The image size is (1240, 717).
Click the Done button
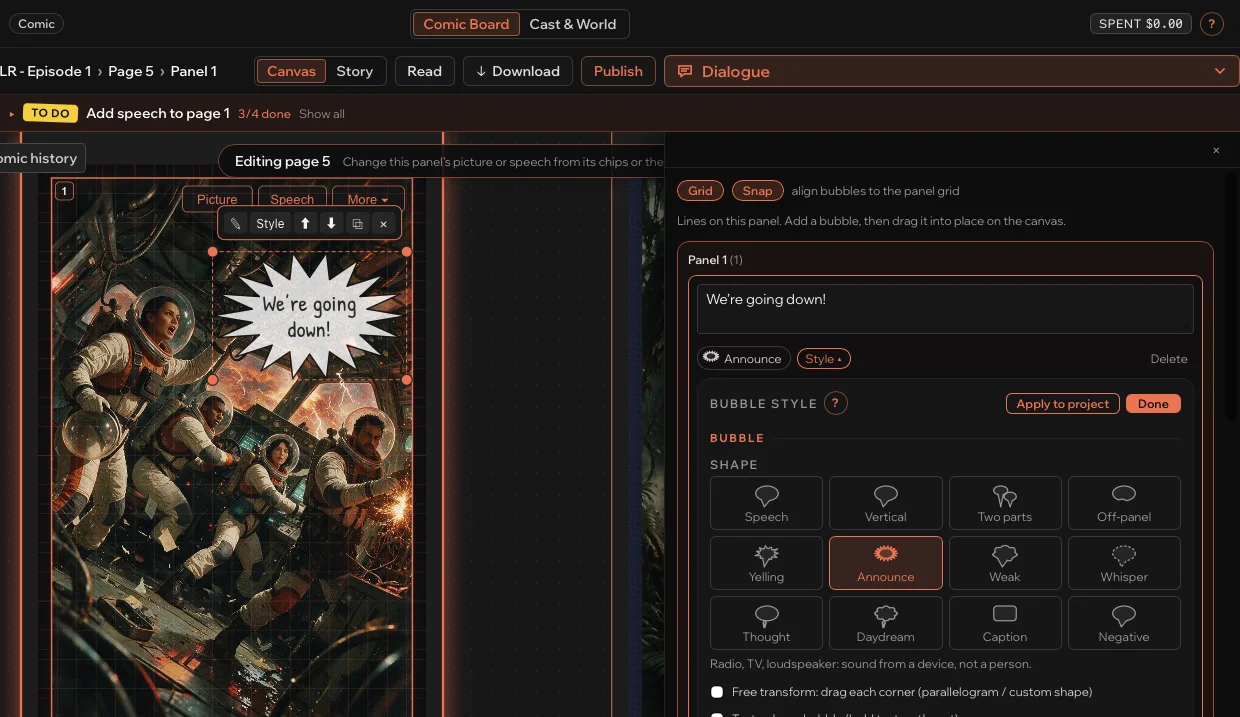pyautogui.click(x=1153, y=404)
